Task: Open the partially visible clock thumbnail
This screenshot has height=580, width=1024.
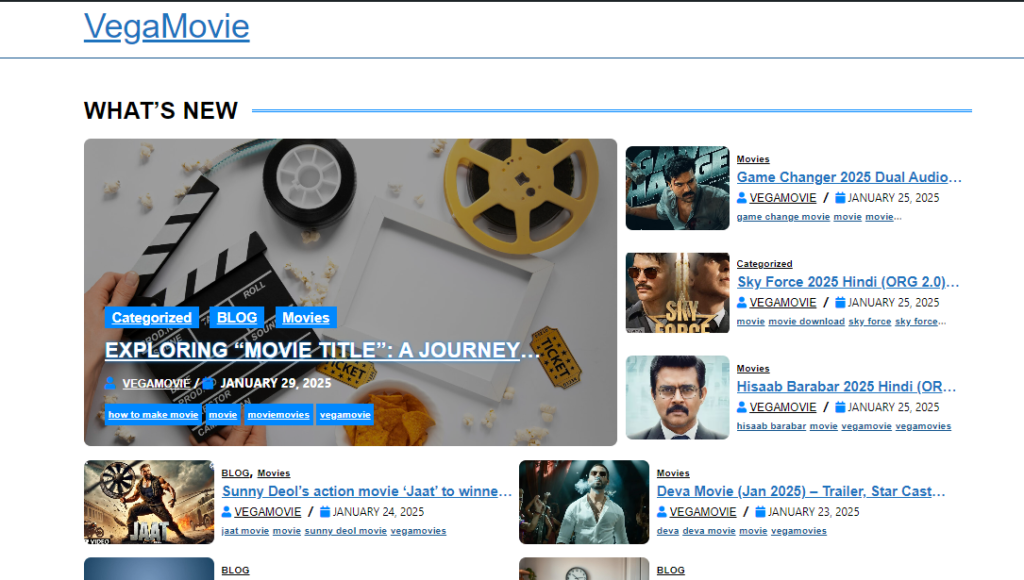Action: tap(584, 569)
